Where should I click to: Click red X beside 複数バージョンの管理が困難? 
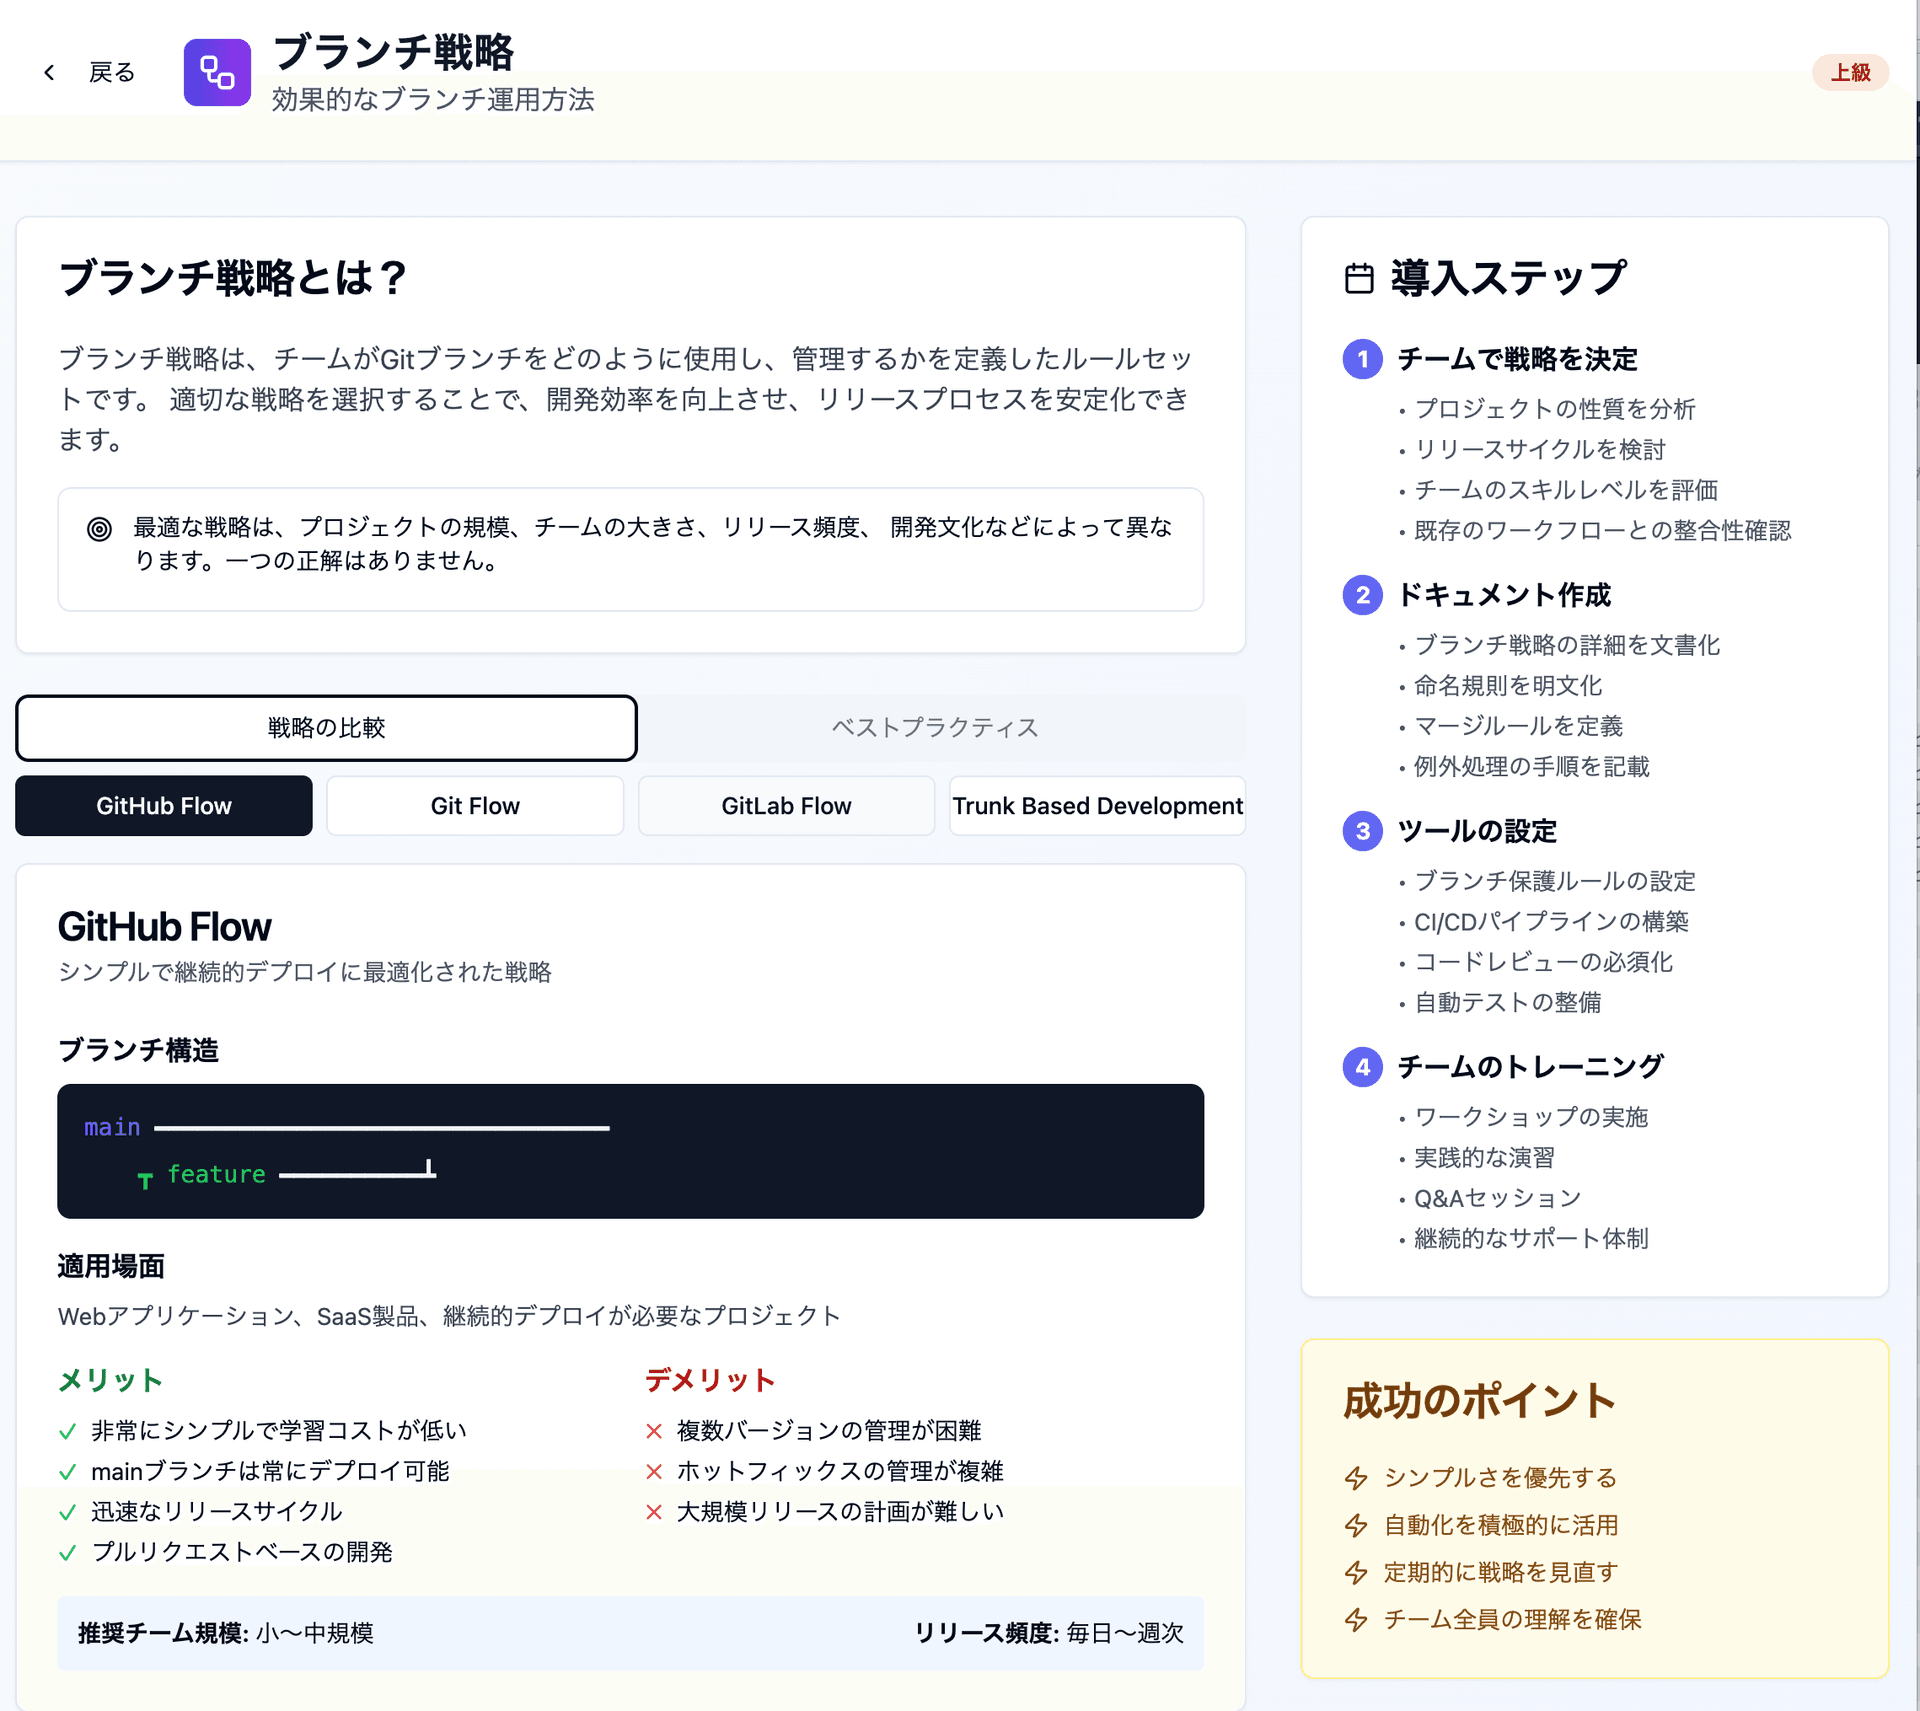click(x=654, y=1431)
